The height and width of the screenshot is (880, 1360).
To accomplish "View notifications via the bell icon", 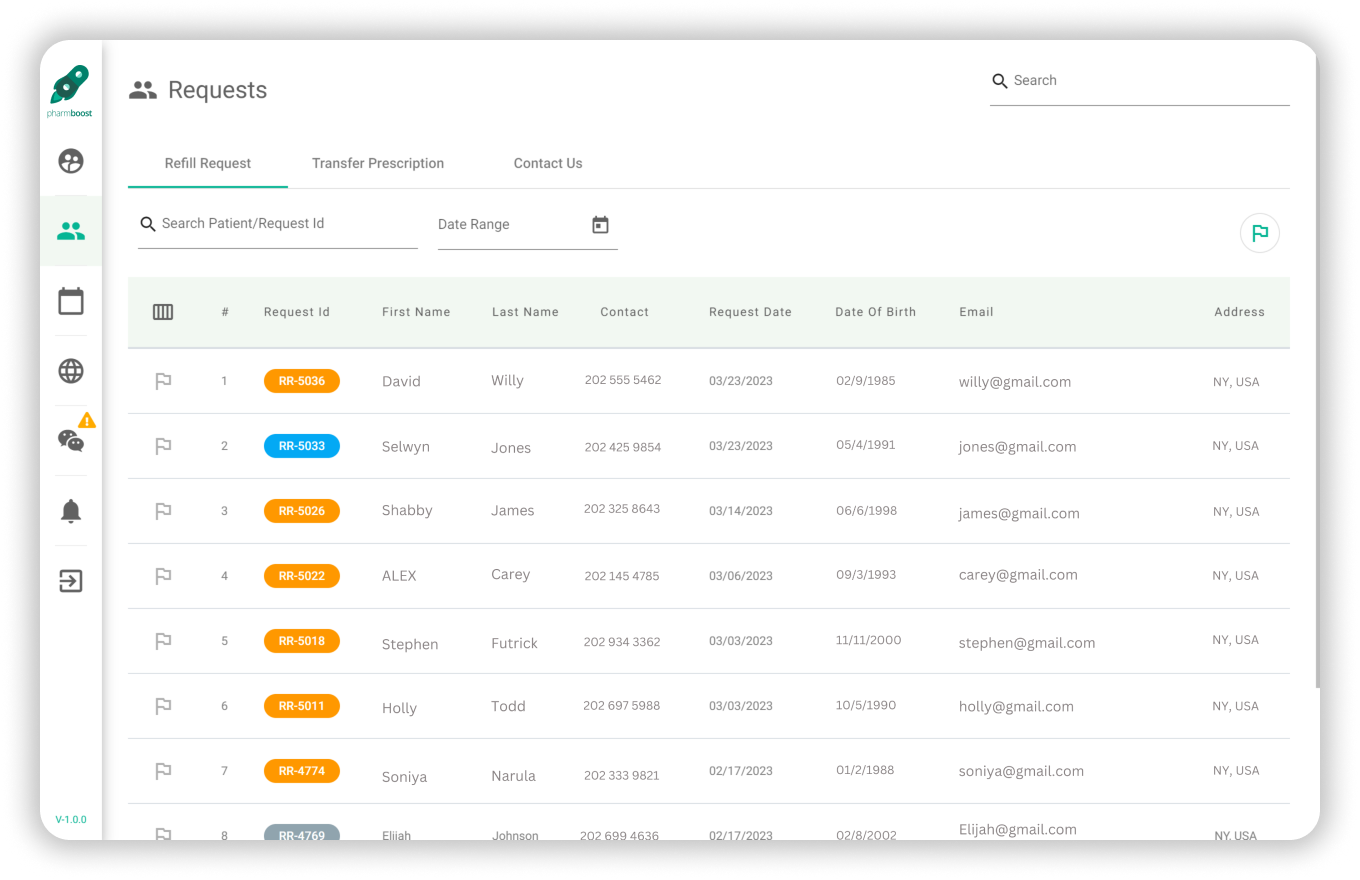I will pyautogui.click(x=70, y=511).
